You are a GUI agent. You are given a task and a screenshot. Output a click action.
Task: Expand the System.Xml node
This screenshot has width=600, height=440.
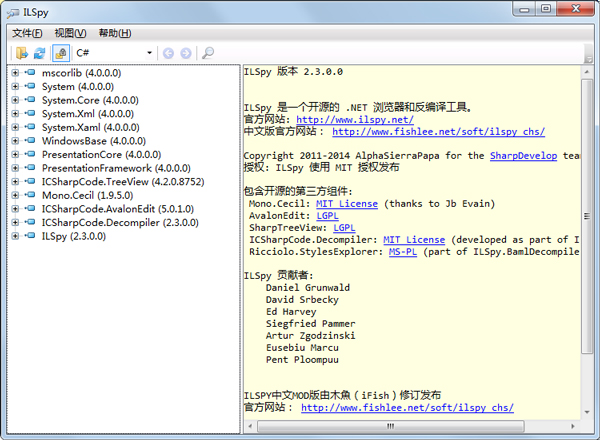coord(15,114)
